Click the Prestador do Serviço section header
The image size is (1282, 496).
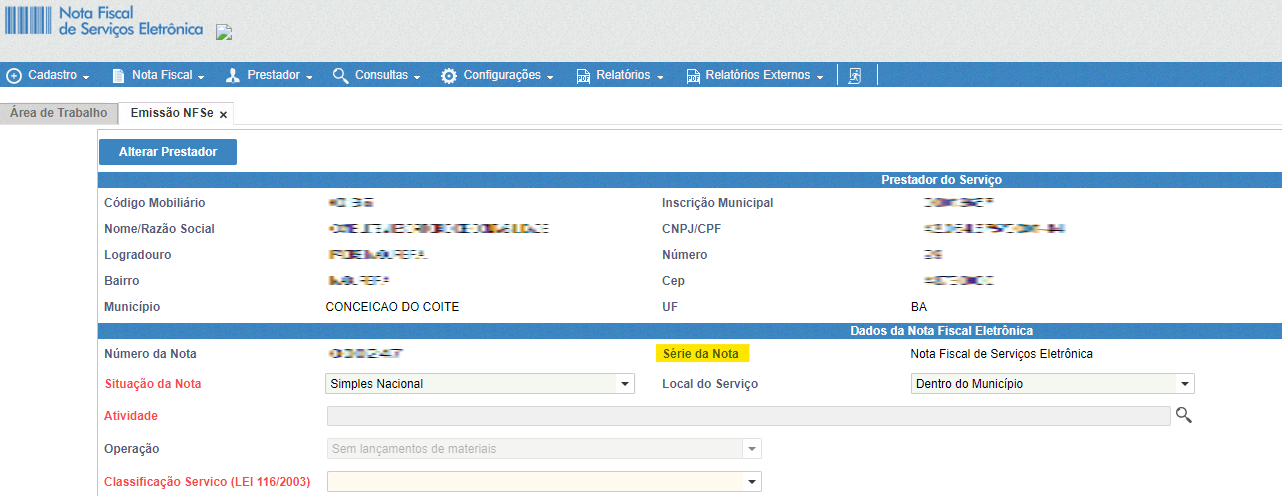pos(941,180)
